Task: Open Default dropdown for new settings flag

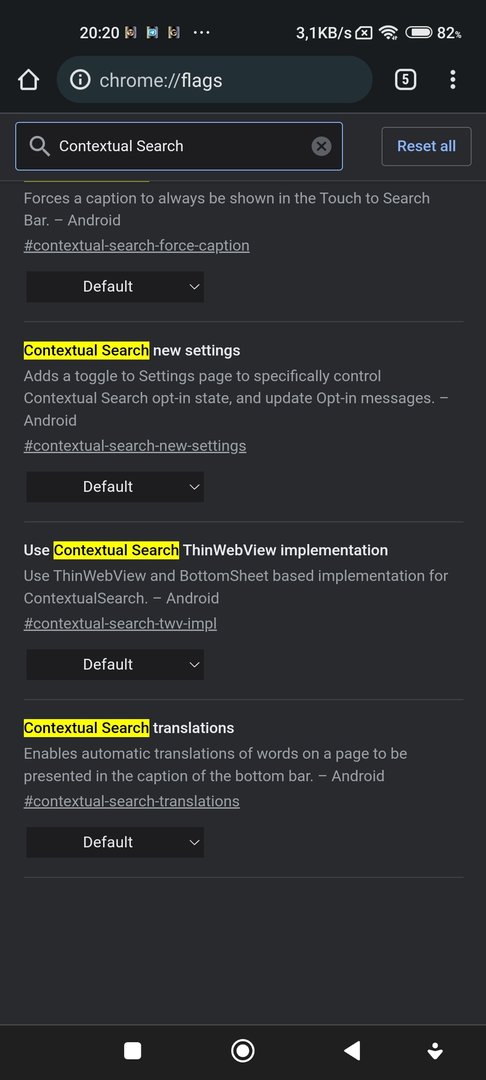Action: pos(115,487)
